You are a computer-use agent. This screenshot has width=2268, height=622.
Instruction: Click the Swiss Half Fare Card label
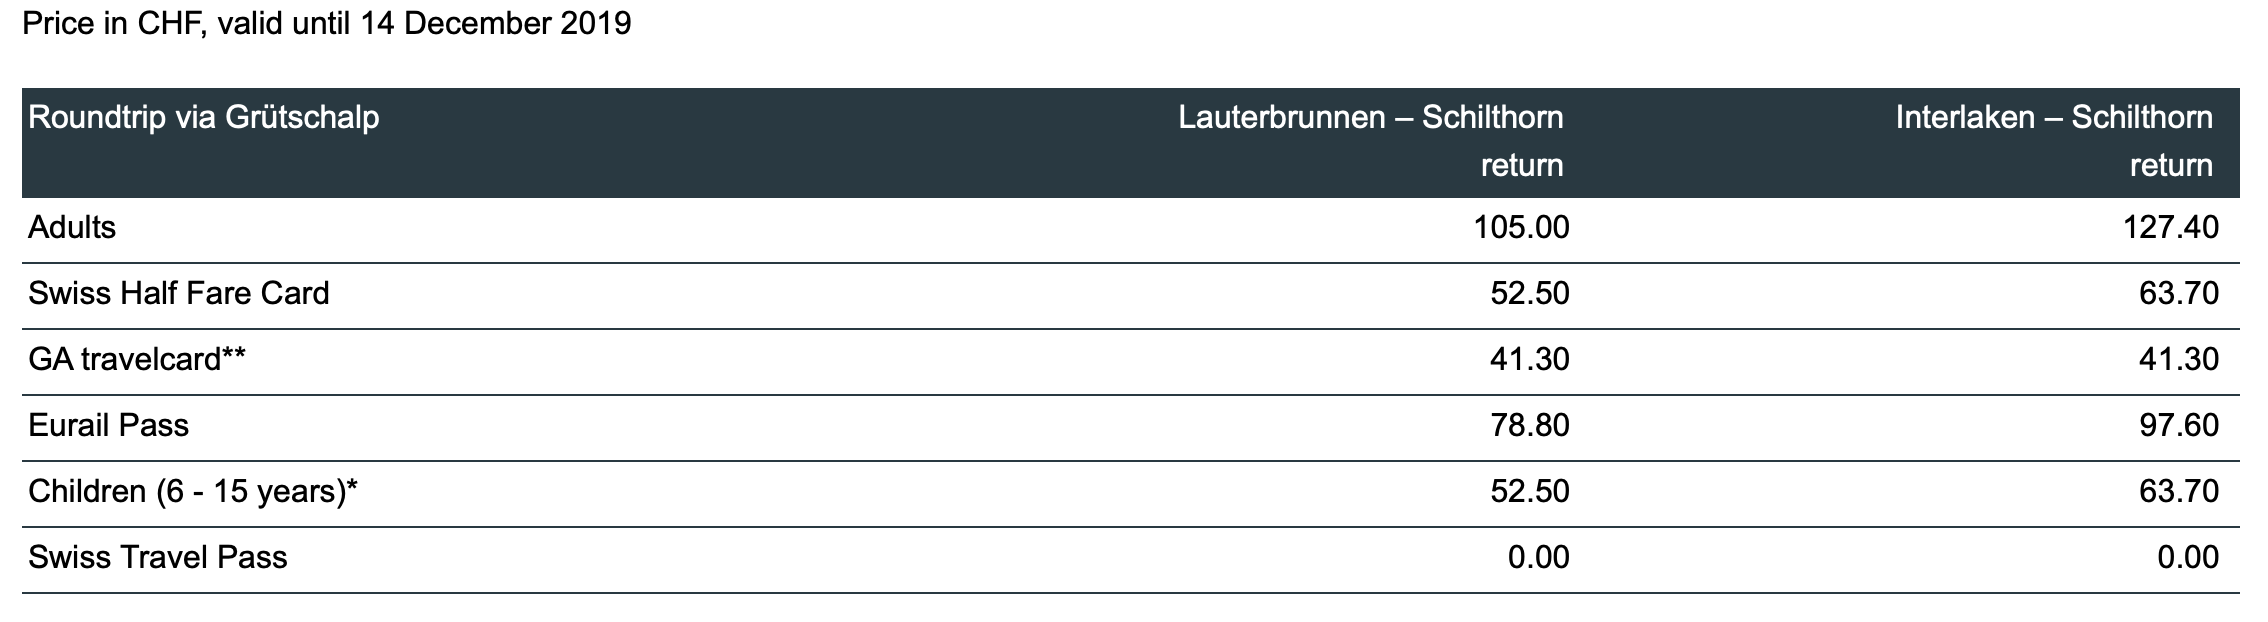pos(179,294)
